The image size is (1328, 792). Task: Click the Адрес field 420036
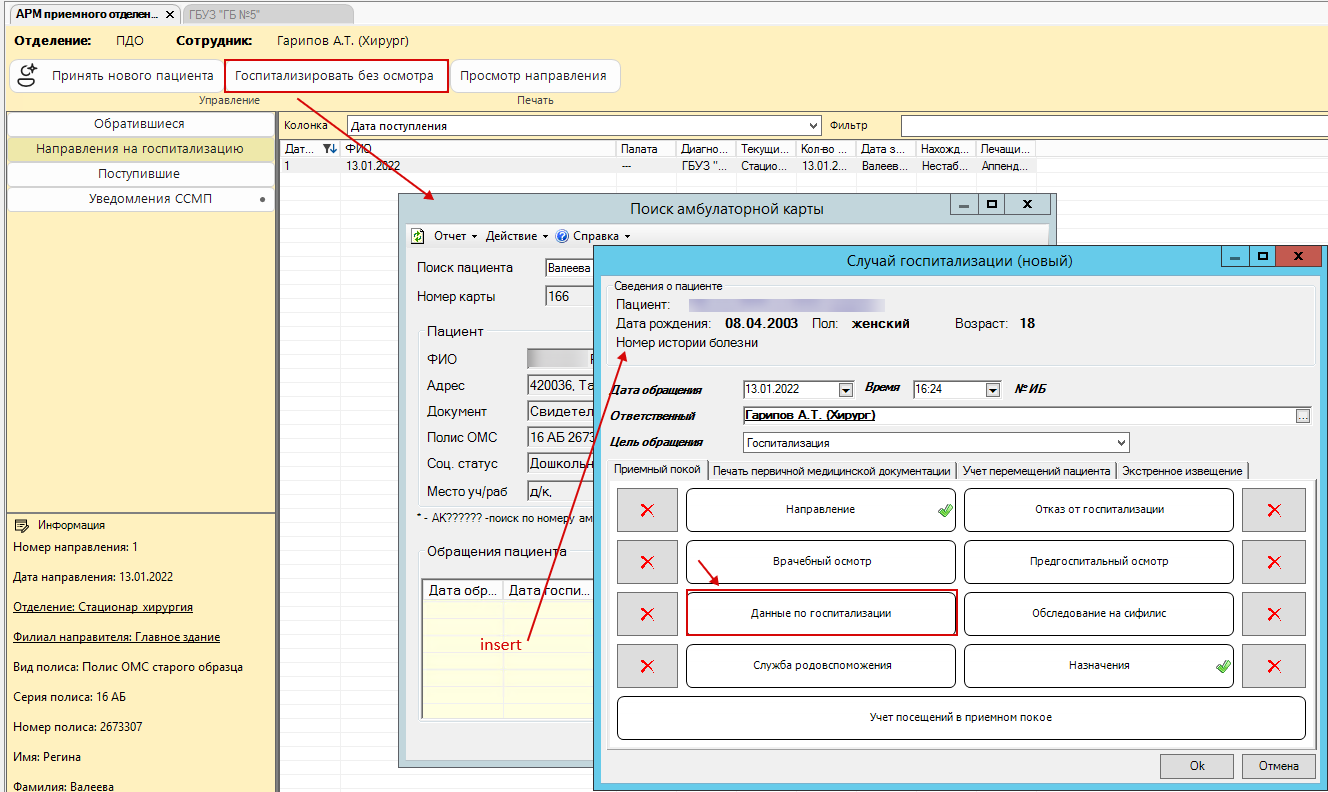pos(561,386)
